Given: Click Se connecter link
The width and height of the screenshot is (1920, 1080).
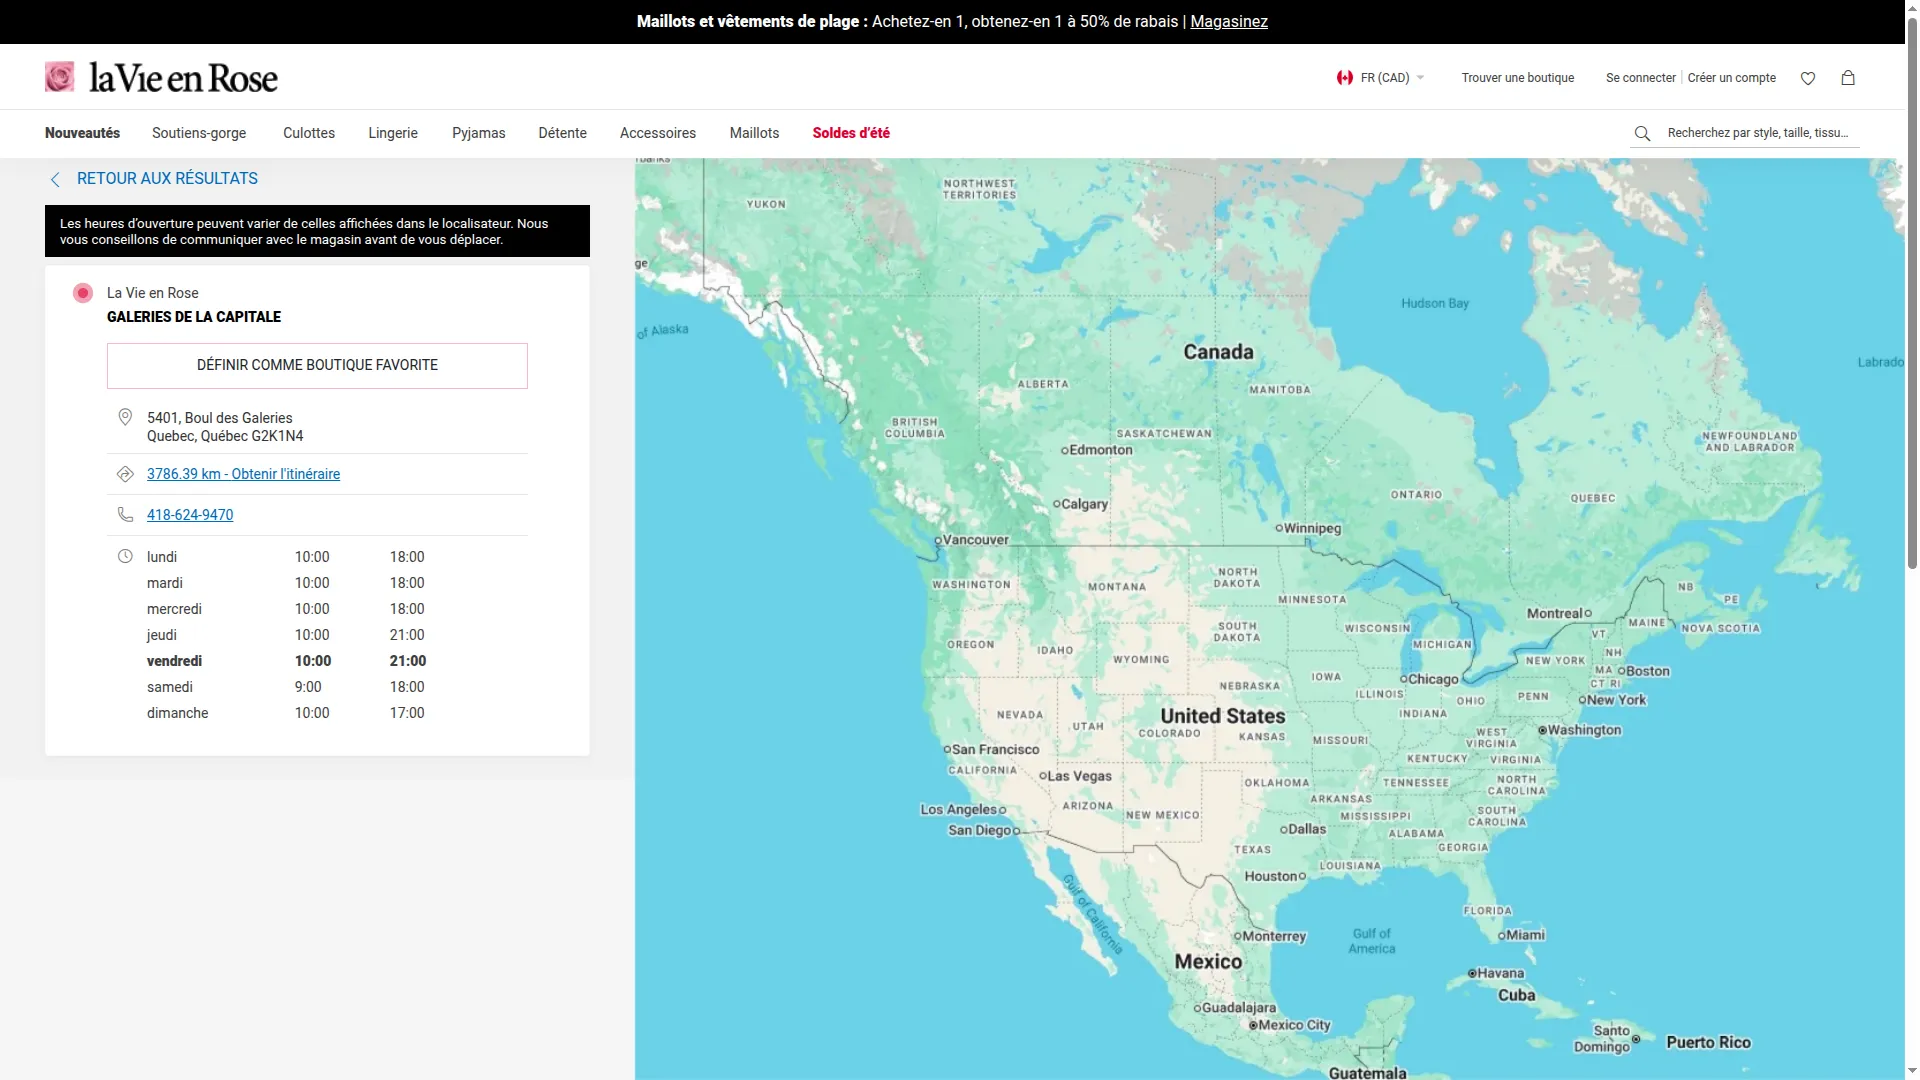Looking at the screenshot, I should [x=1640, y=78].
